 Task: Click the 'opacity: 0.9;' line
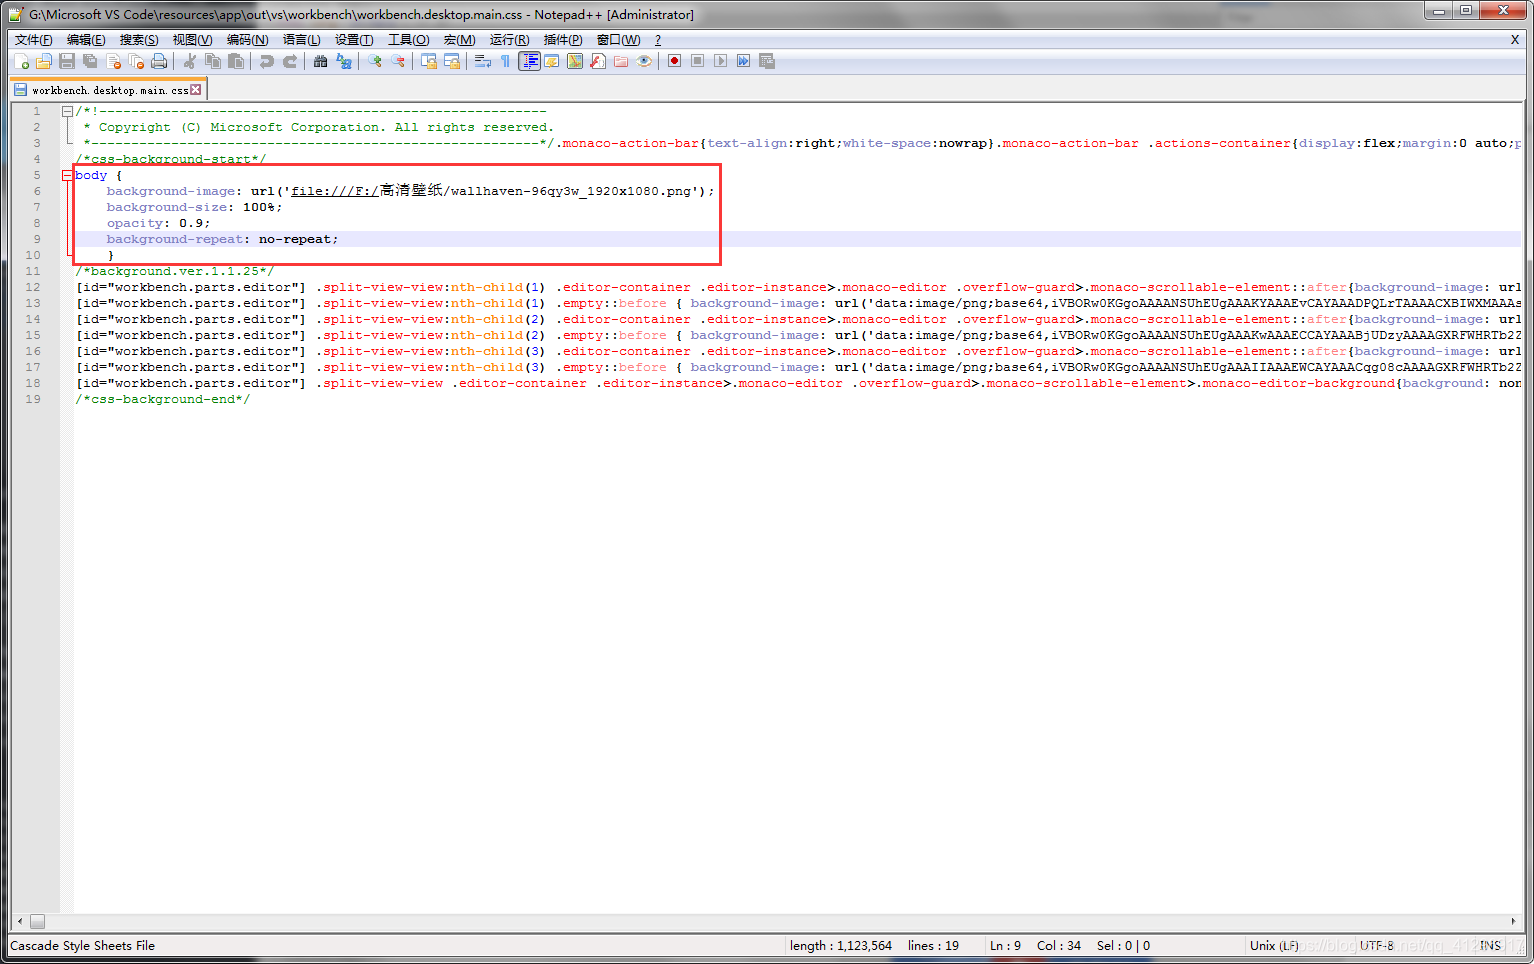coord(158,223)
